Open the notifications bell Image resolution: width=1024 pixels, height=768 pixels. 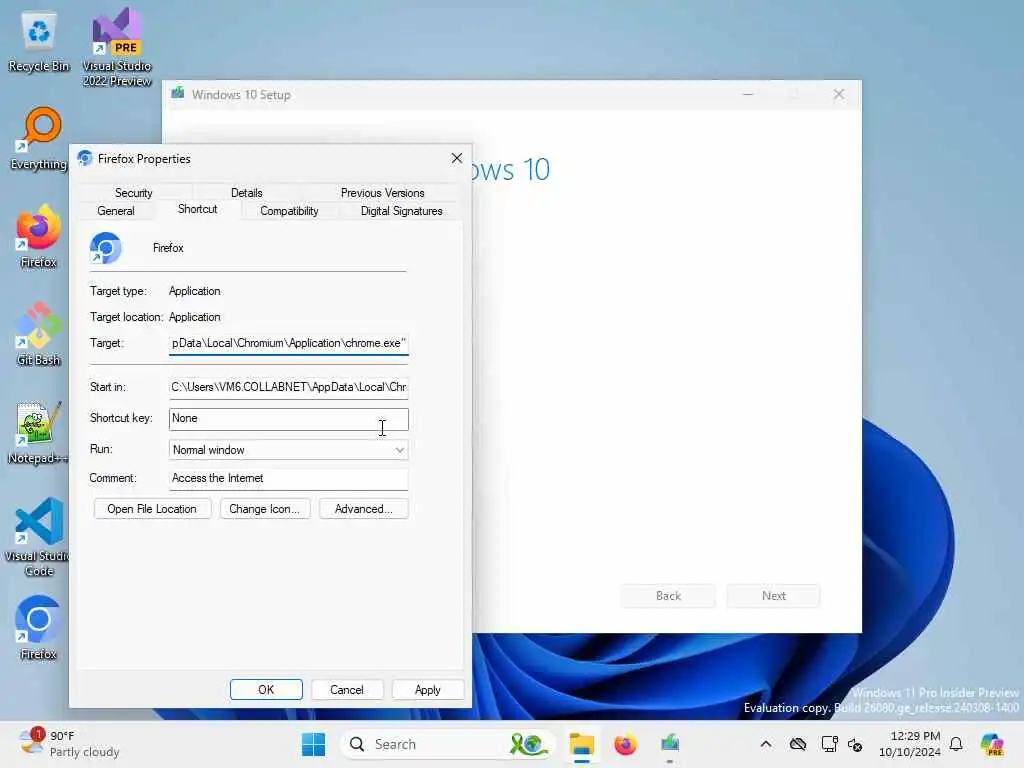956,744
